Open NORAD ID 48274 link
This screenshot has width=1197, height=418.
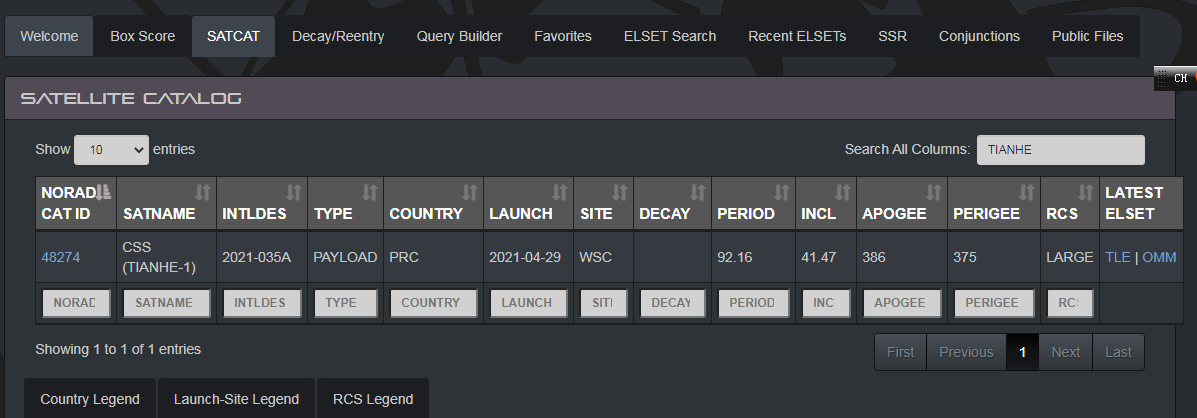[x=60, y=257]
